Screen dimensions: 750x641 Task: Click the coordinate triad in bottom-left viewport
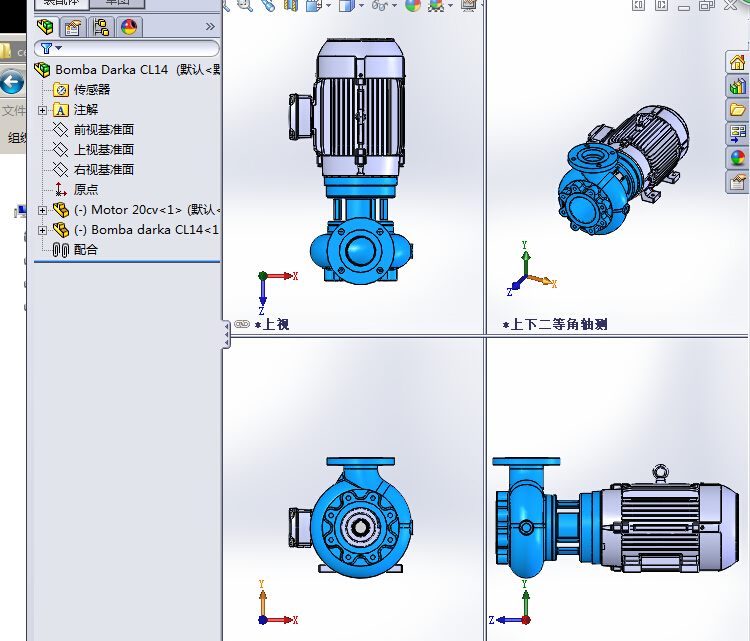(277, 603)
